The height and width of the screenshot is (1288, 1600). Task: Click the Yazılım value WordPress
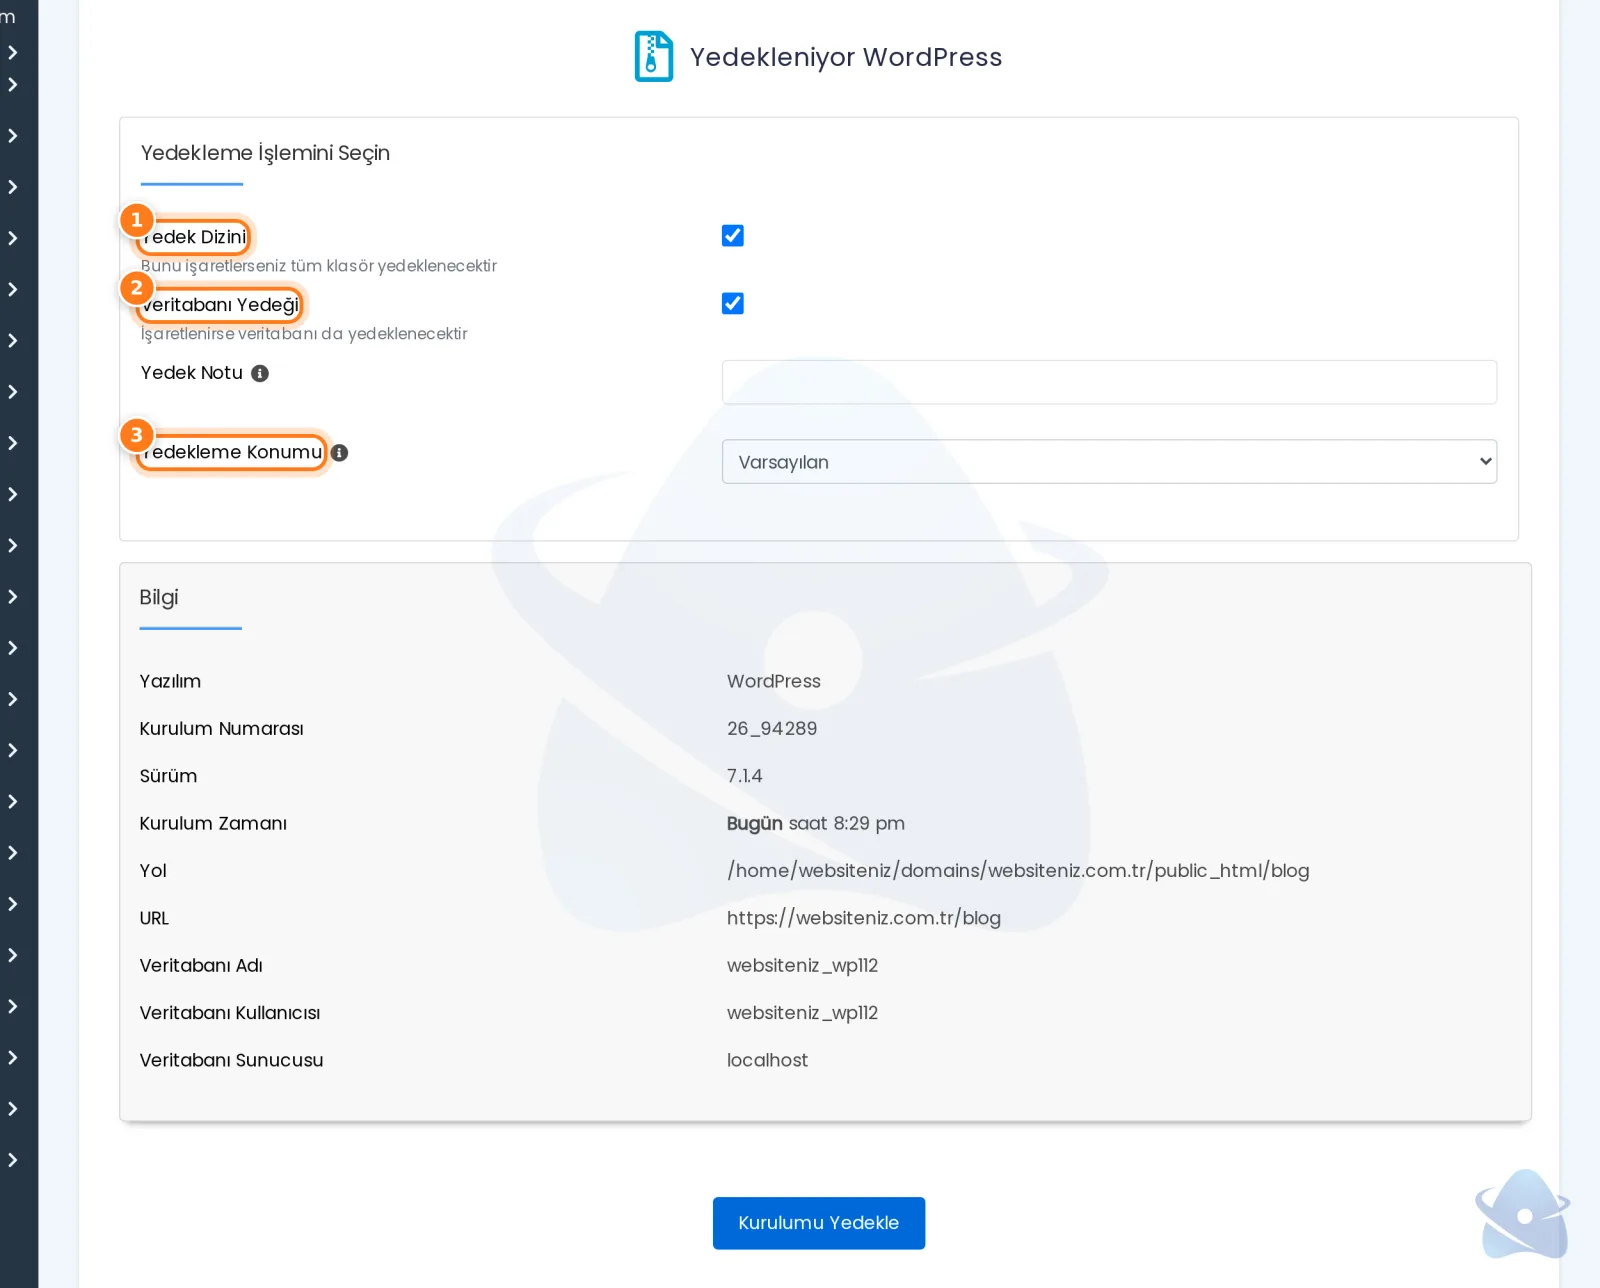[x=773, y=681]
